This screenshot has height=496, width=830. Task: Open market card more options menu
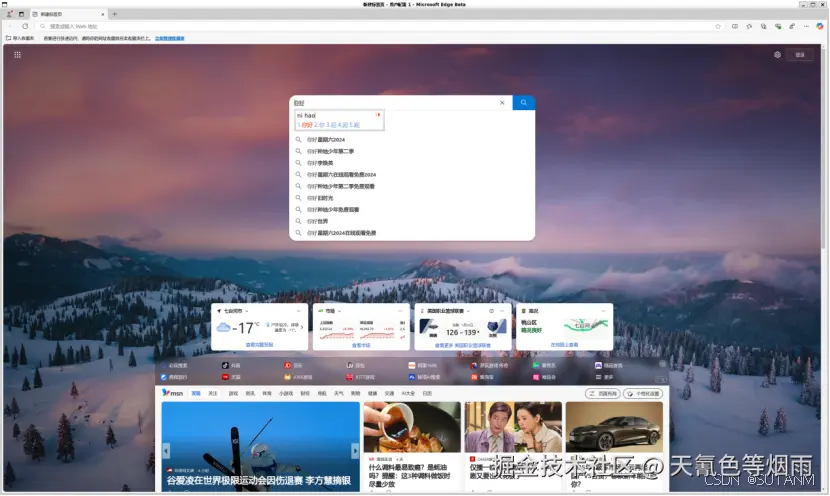coord(400,311)
